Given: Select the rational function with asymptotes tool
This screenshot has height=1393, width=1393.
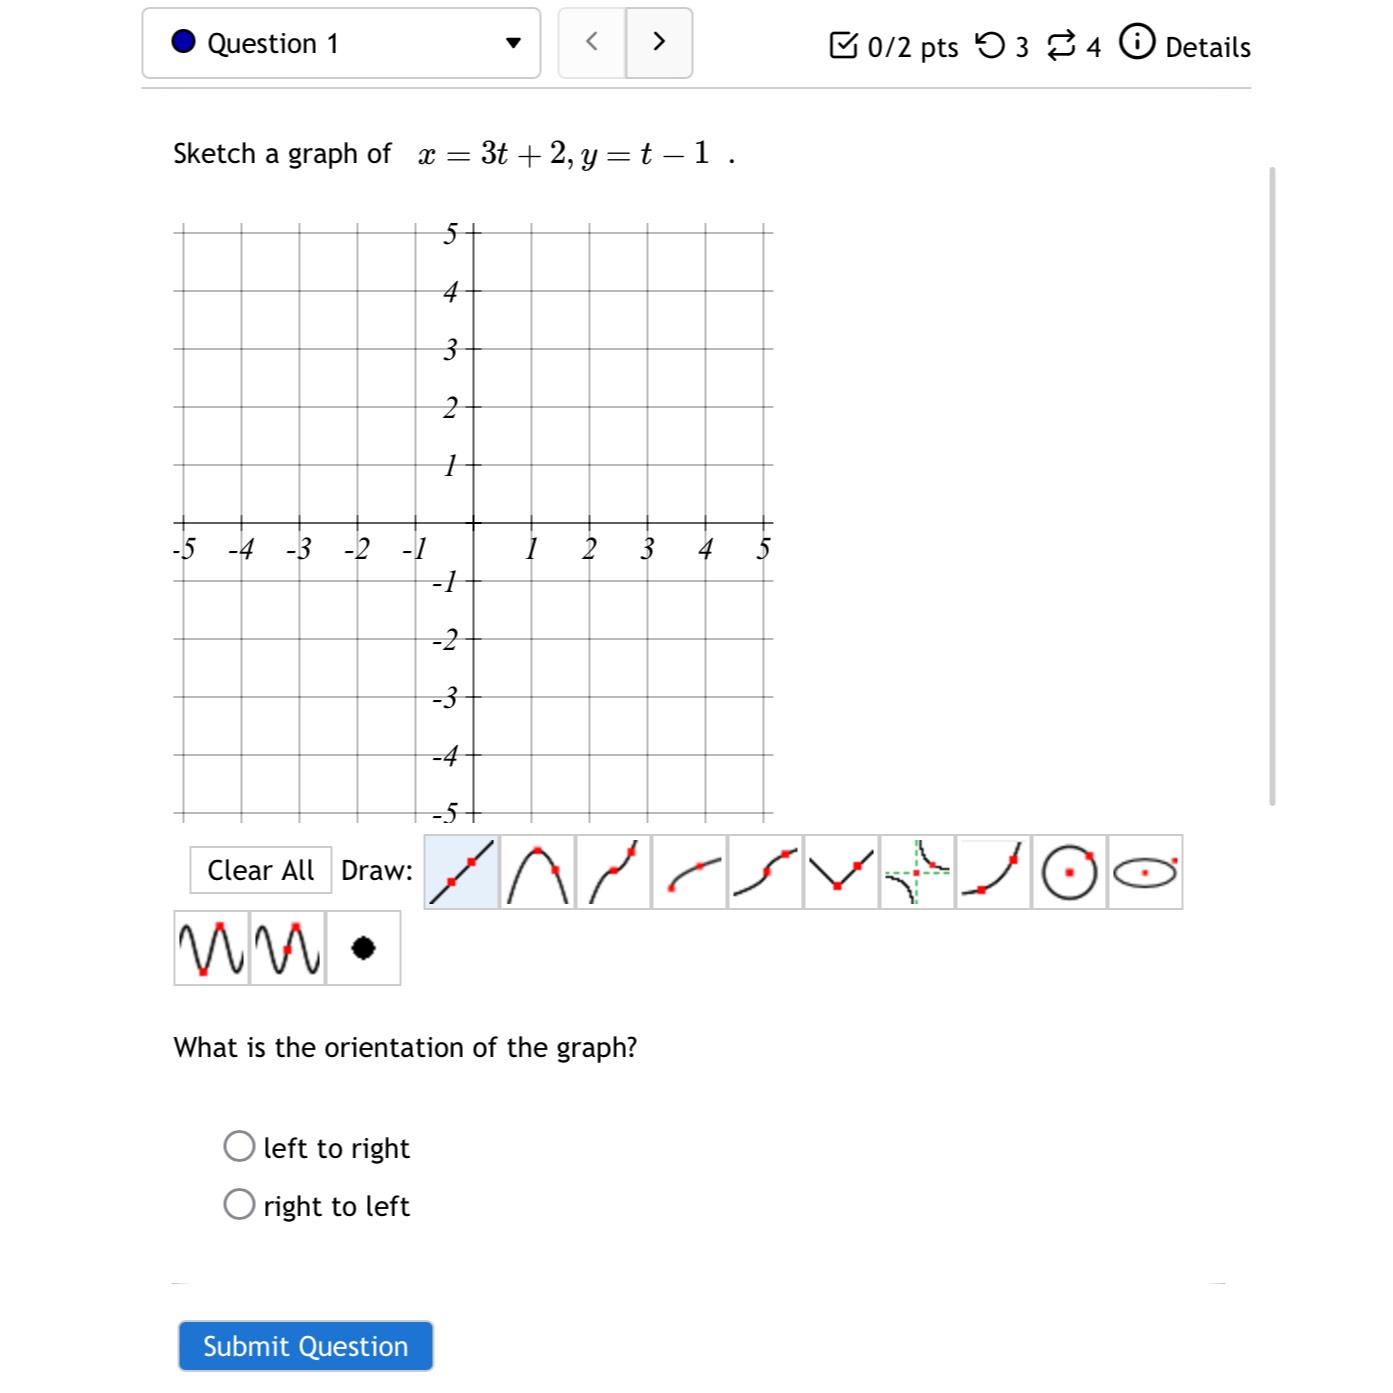Looking at the screenshot, I should (915, 870).
